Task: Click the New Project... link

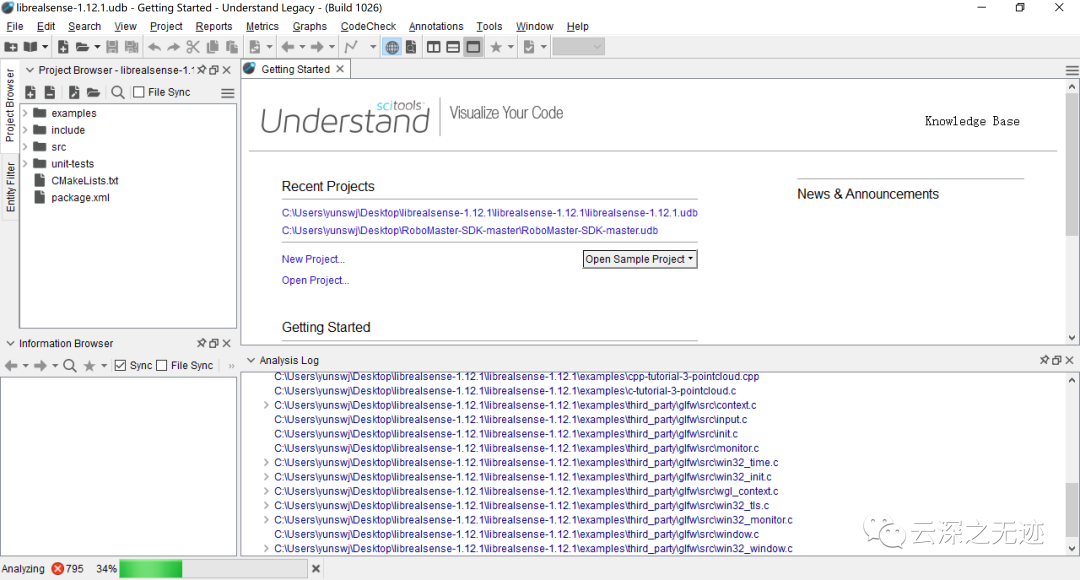Action: pos(313,259)
